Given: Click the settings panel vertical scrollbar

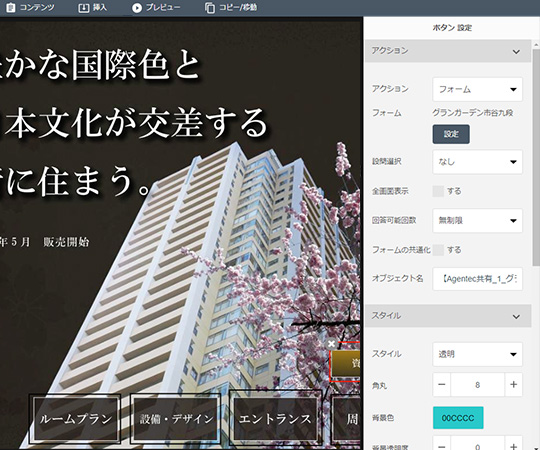Looking at the screenshot, I should (536, 157).
